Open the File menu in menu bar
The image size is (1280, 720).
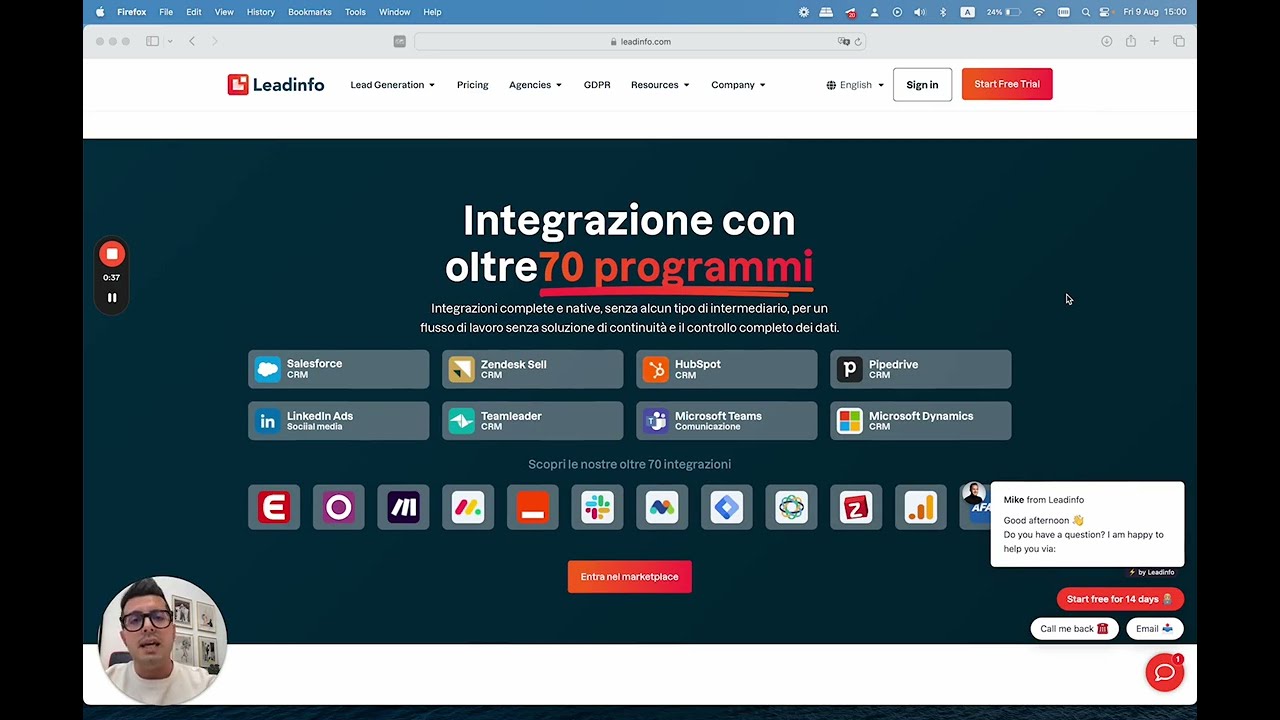(x=166, y=12)
